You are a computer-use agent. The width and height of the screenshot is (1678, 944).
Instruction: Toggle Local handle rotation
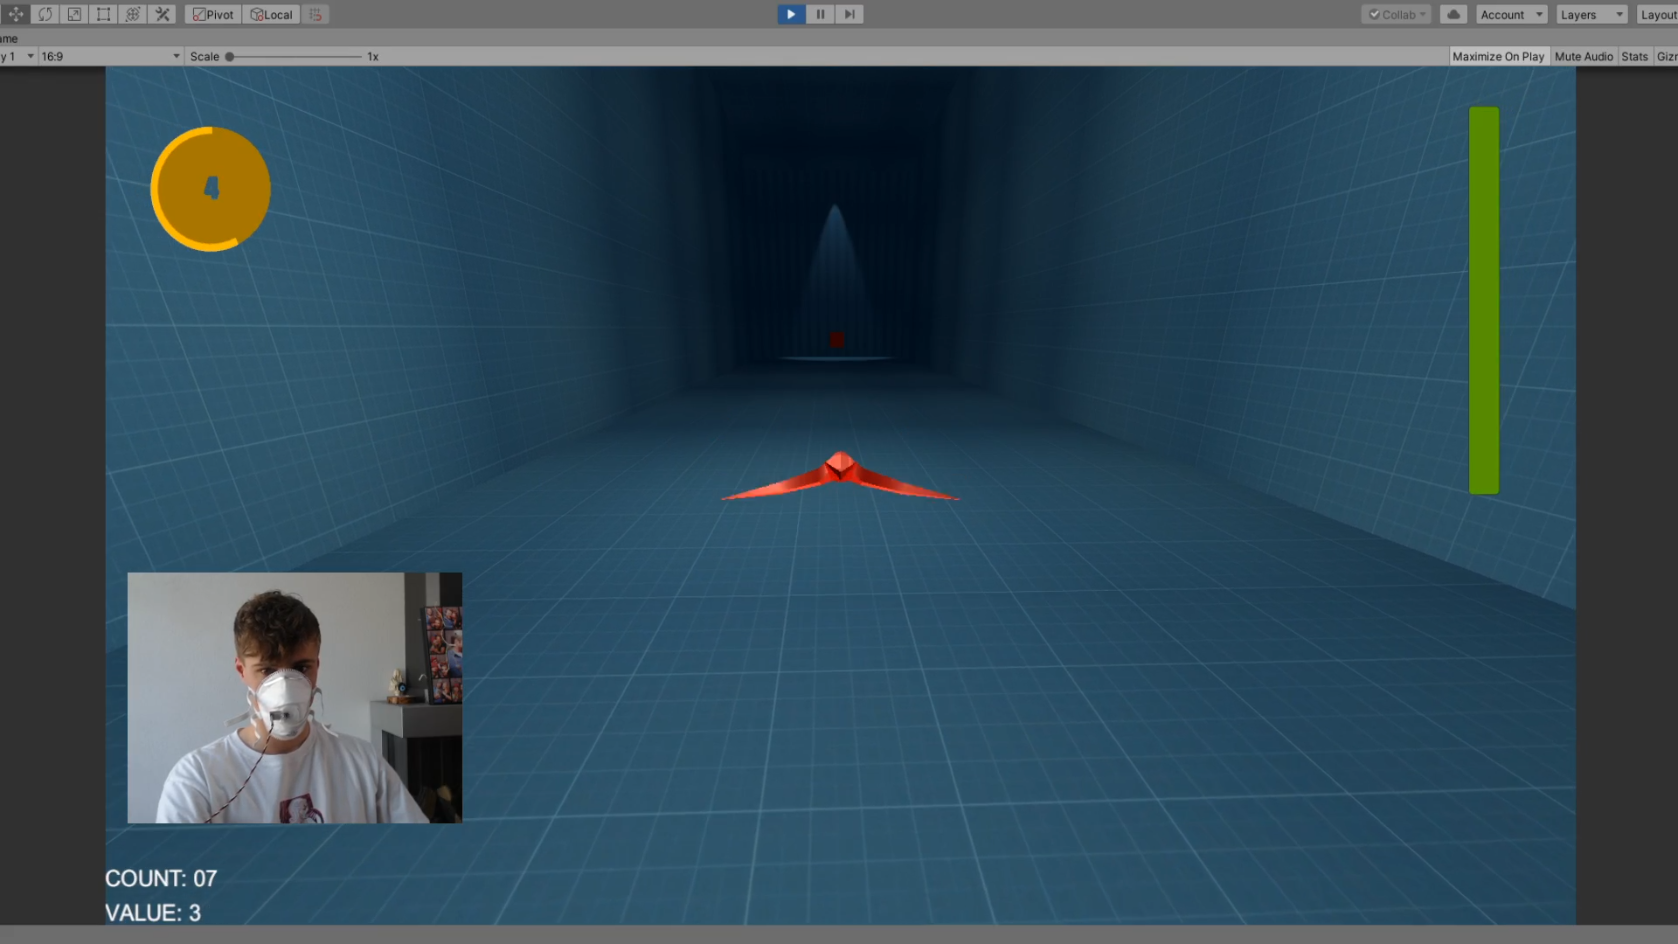[272, 14]
